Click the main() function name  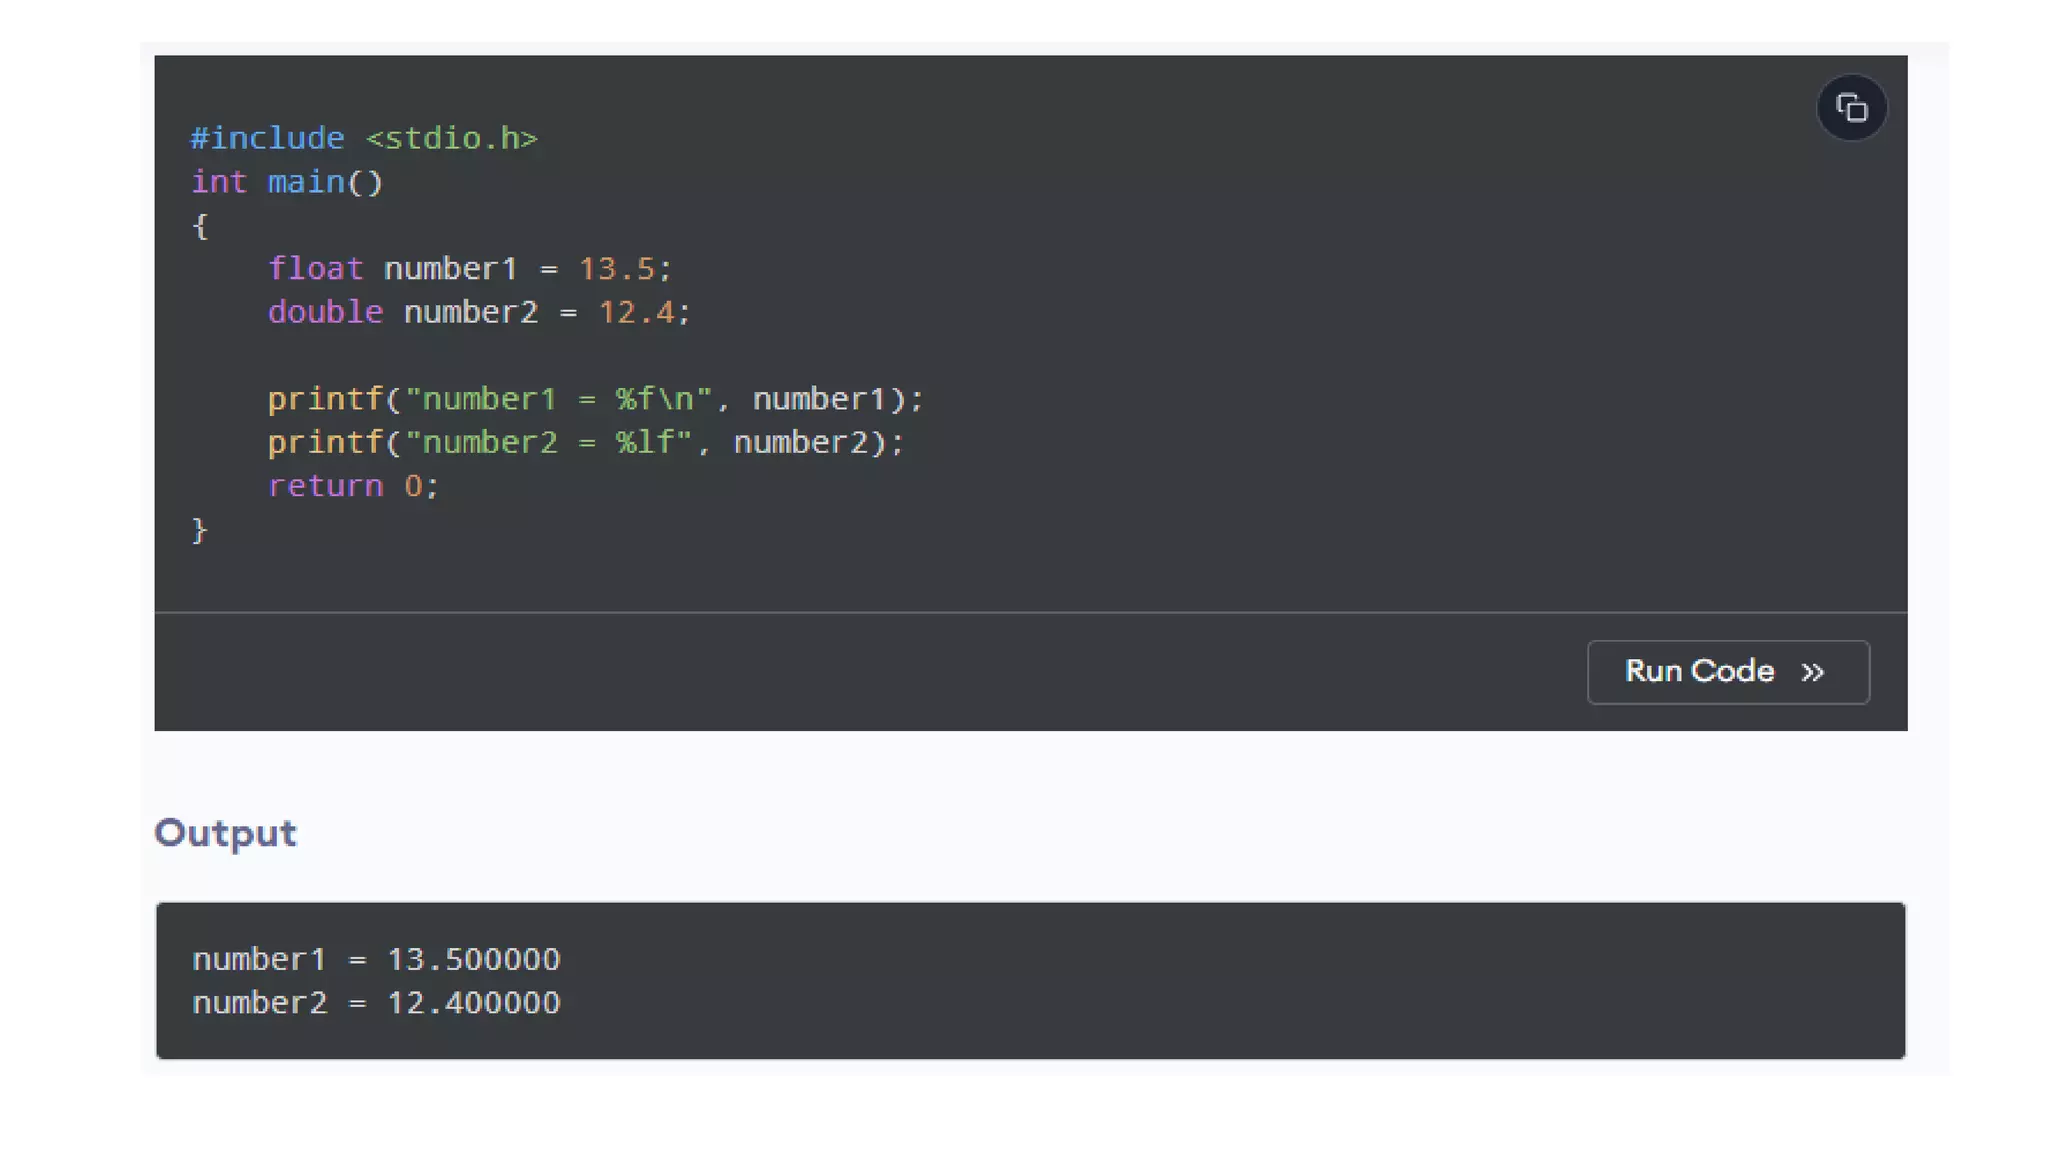306,182
